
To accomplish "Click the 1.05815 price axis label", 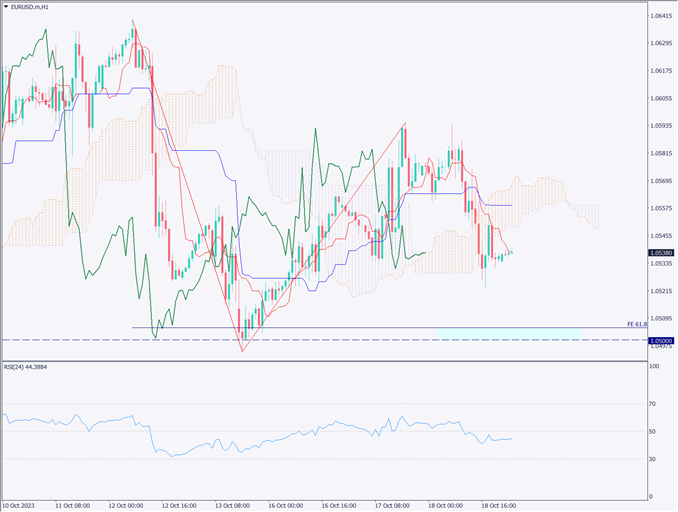I will pyautogui.click(x=660, y=153).
